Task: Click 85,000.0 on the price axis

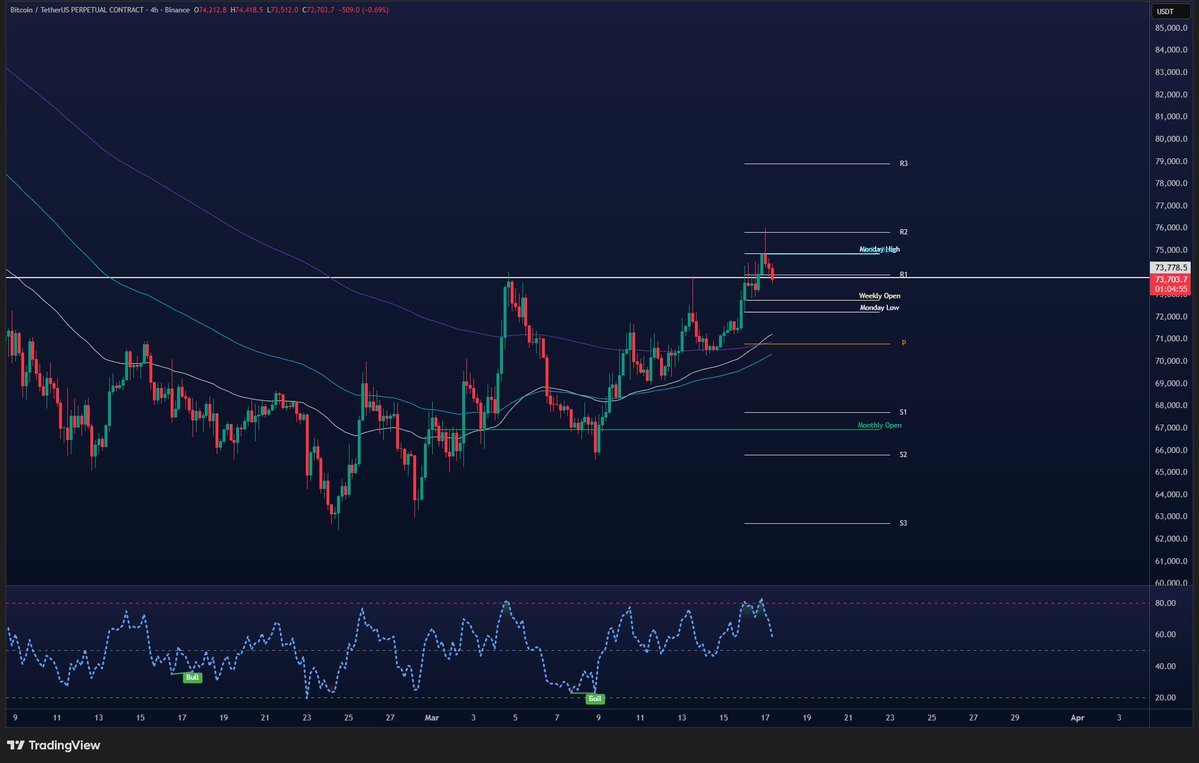Action: pos(1171,28)
